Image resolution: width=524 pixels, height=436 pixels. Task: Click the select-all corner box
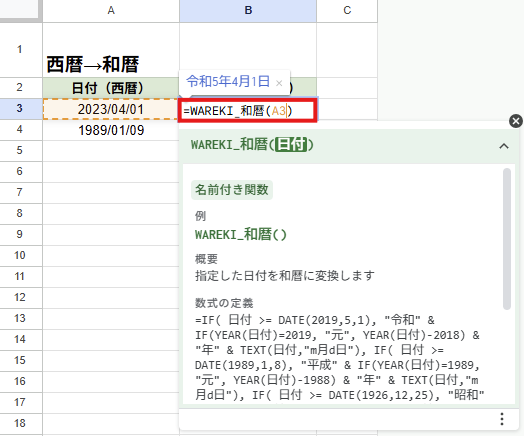(x=20, y=10)
